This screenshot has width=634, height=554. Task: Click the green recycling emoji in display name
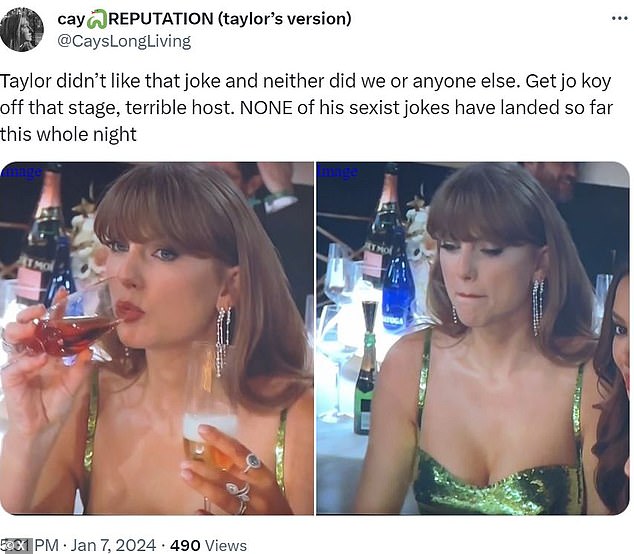[97, 19]
